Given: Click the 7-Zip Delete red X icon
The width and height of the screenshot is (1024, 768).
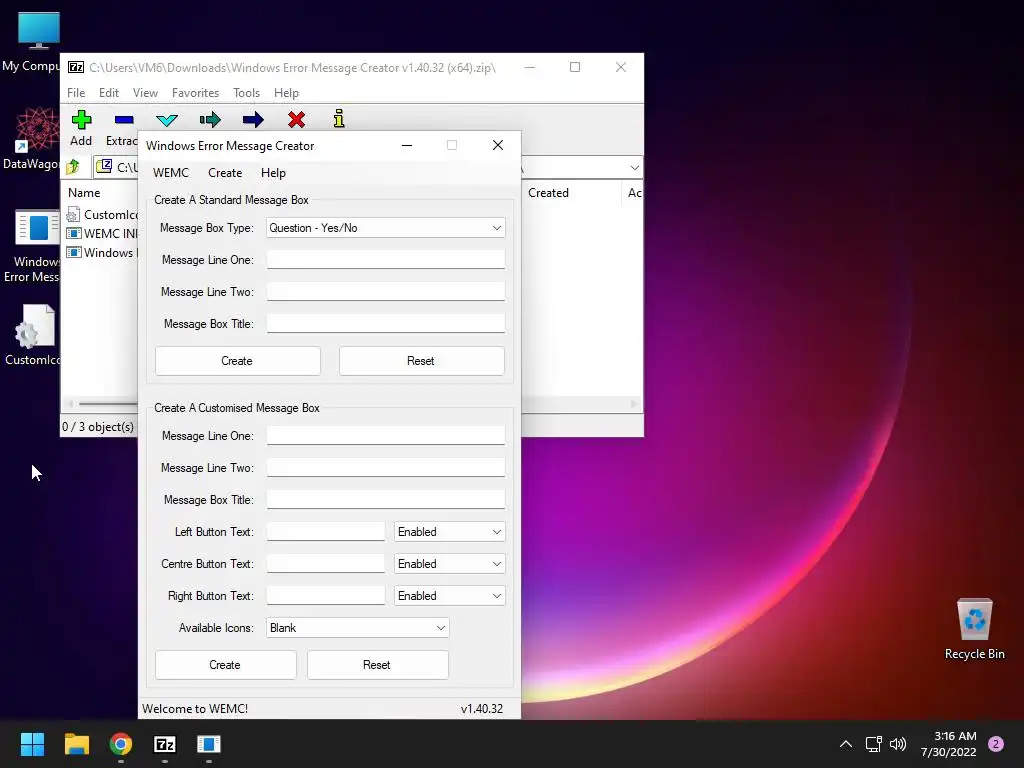Looking at the screenshot, I should click(x=296, y=120).
